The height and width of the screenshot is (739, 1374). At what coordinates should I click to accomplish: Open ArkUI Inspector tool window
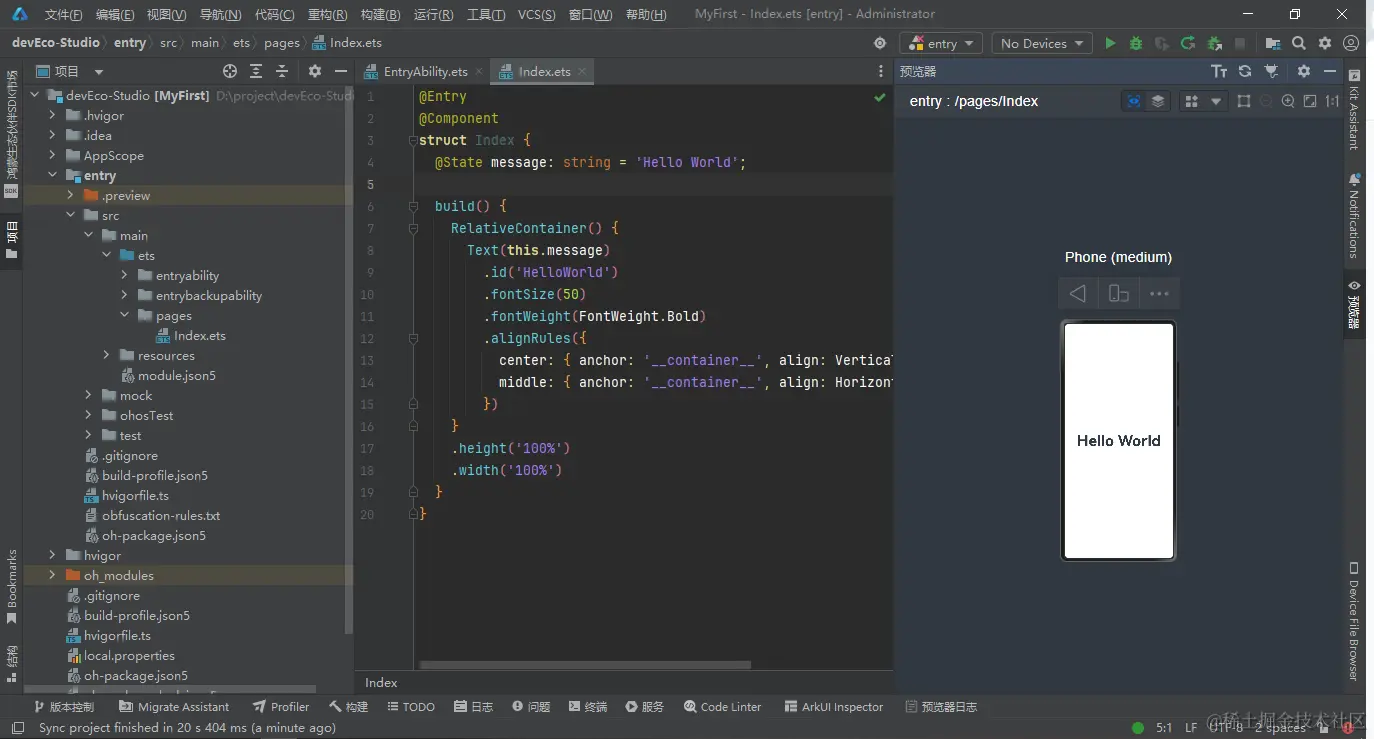click(x=834, y=706)
